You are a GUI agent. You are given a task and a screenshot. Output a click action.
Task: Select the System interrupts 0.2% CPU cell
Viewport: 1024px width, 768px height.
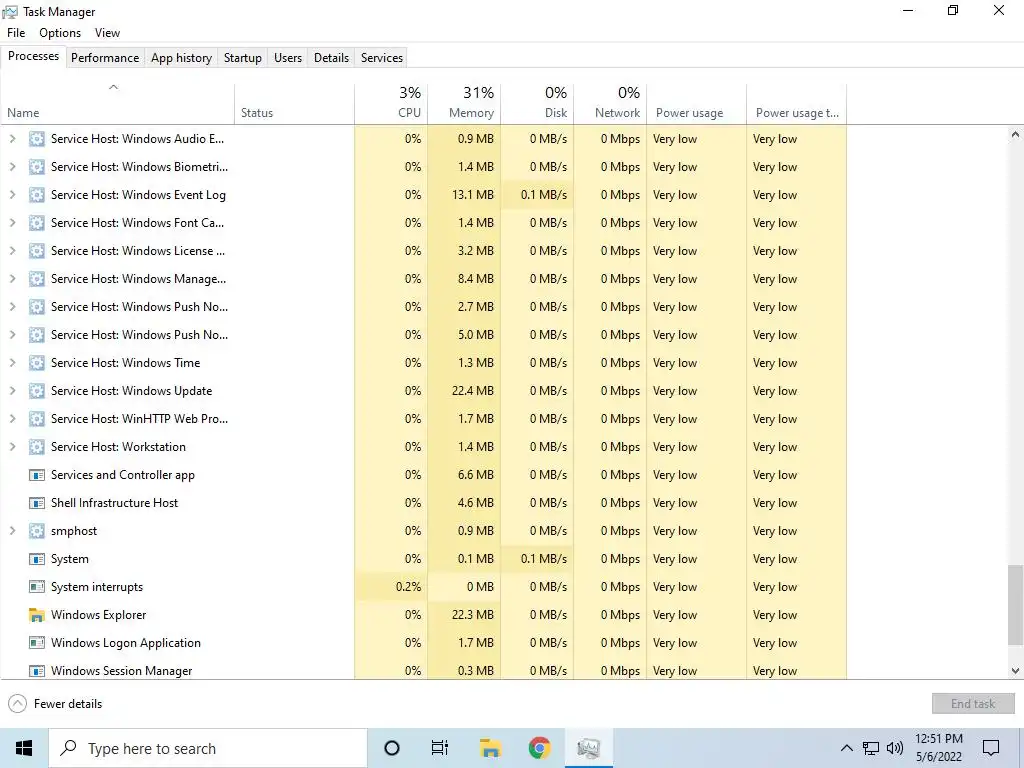coord(391,587)
